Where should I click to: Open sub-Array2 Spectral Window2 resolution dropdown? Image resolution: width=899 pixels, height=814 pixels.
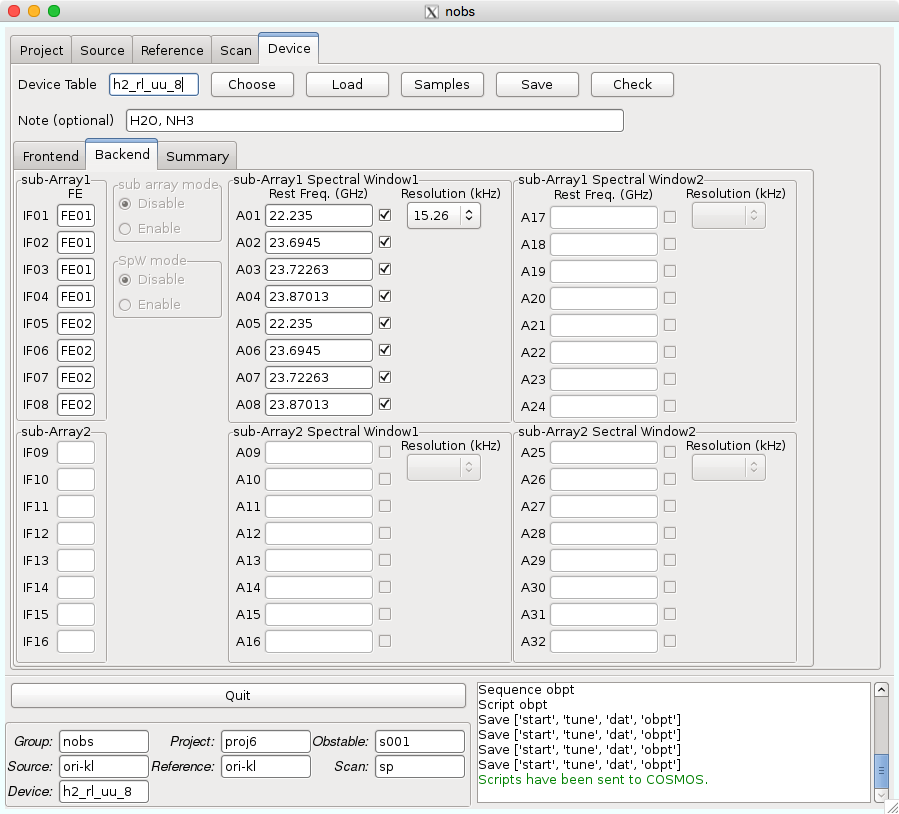tap(729, 468)
